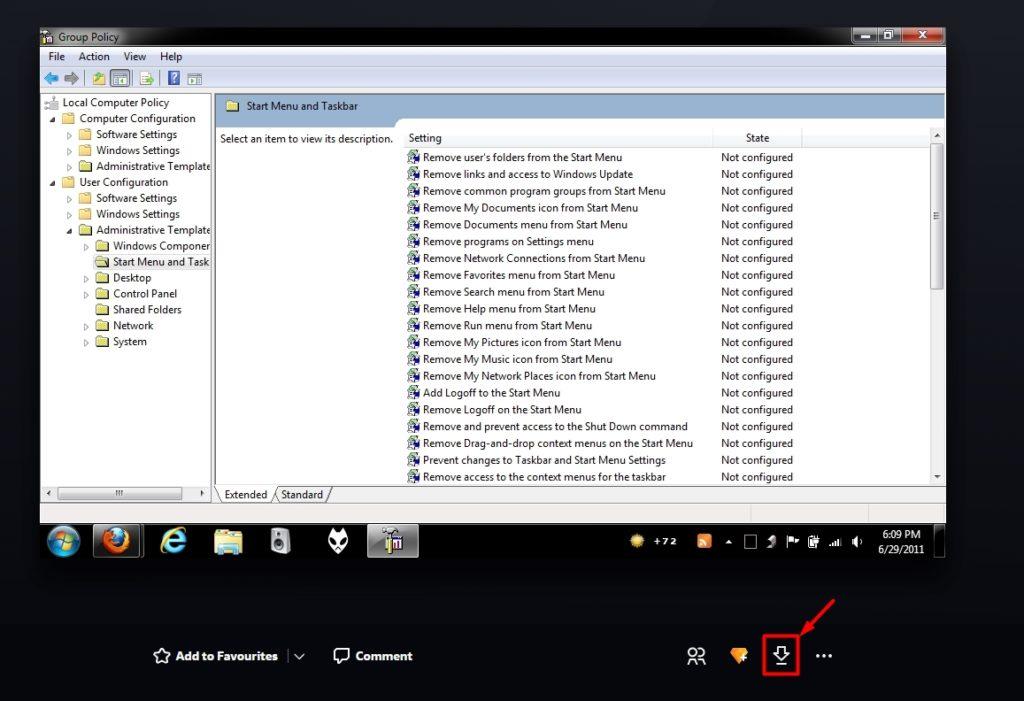Switch to the Extended tab
Viewport: 1024px width, 701px height.
pyautogui.click(x=246, y=495)
